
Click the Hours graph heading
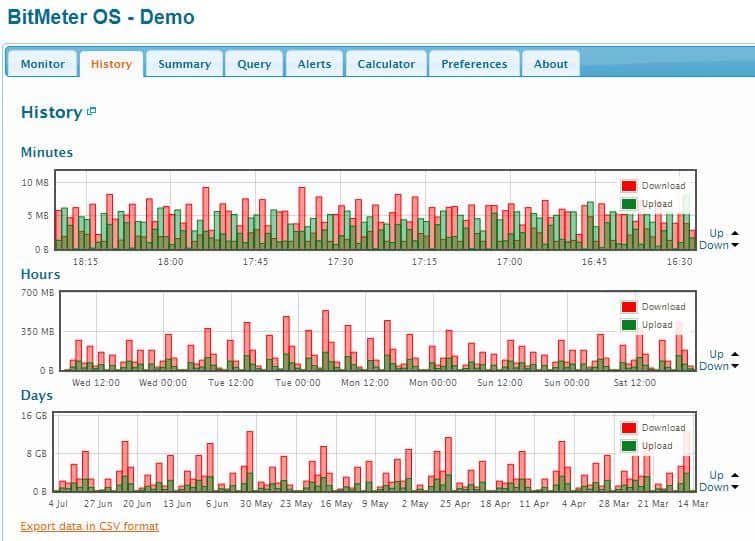point(40,274)
